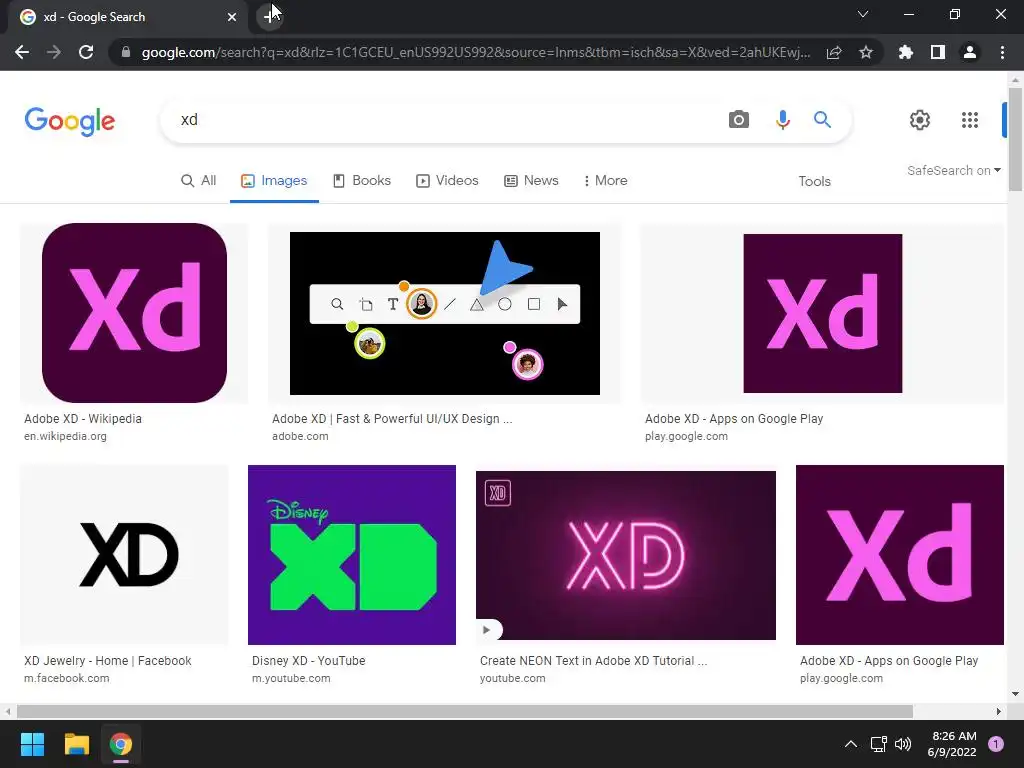Click the vertical scrollbar thumb

(x=1015, y=138)
